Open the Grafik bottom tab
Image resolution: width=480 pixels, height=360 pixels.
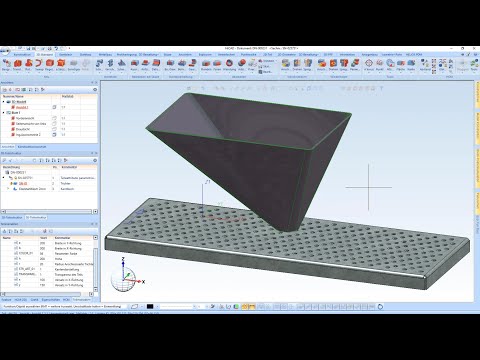point(34,300)
